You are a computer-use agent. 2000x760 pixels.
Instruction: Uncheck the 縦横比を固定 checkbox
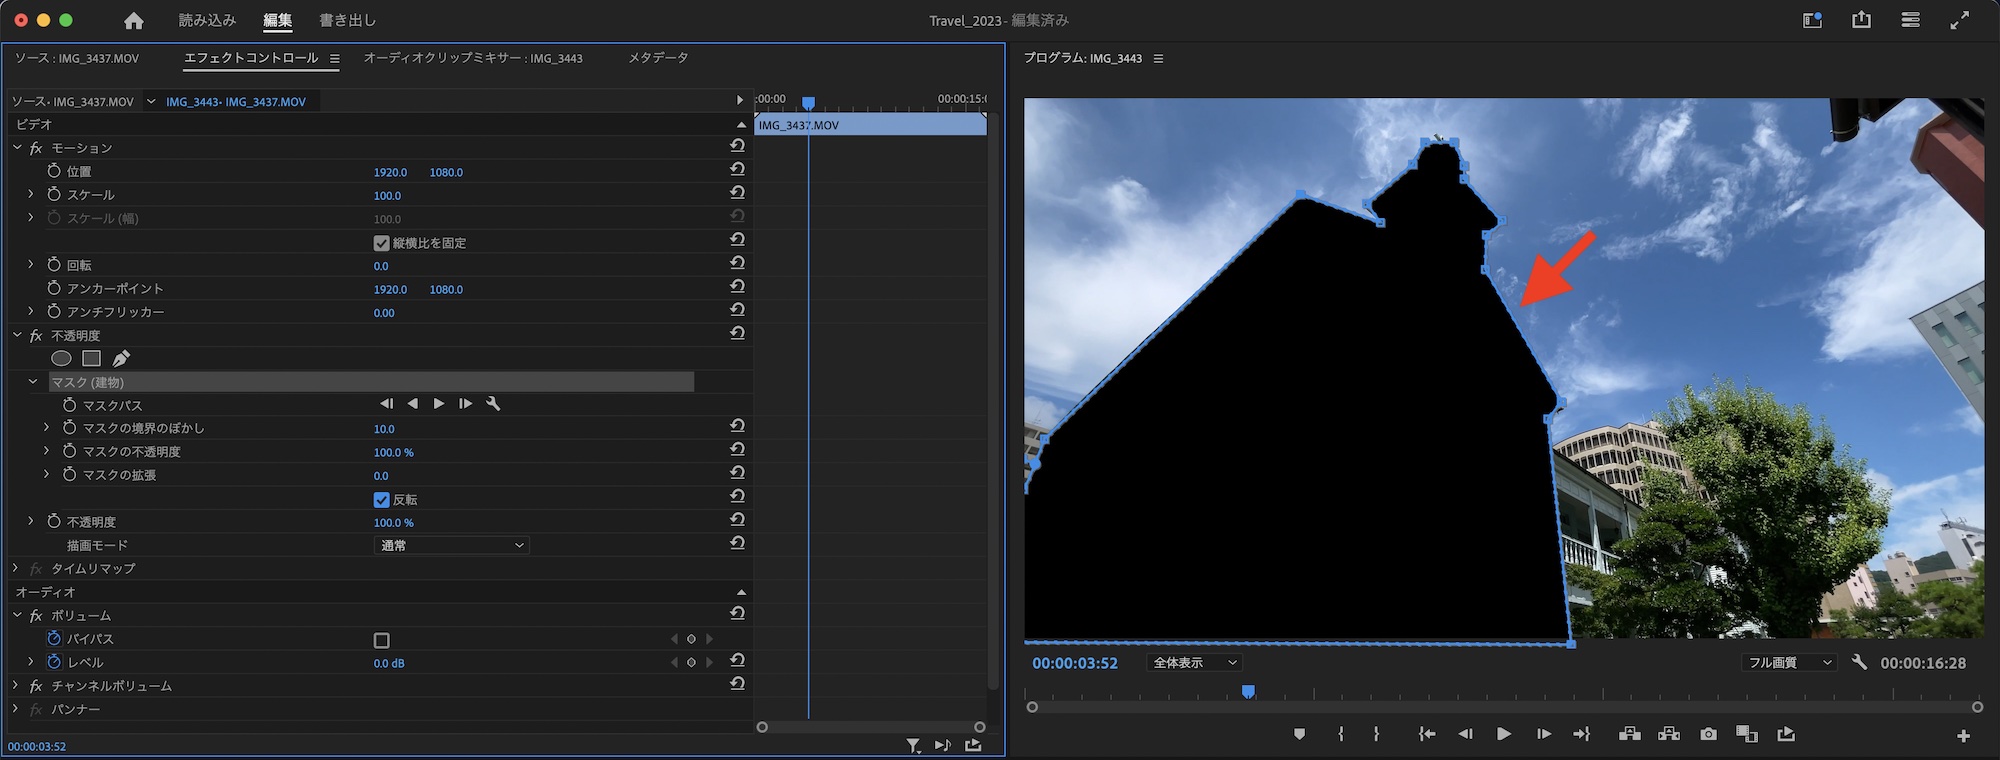point(381,243)
